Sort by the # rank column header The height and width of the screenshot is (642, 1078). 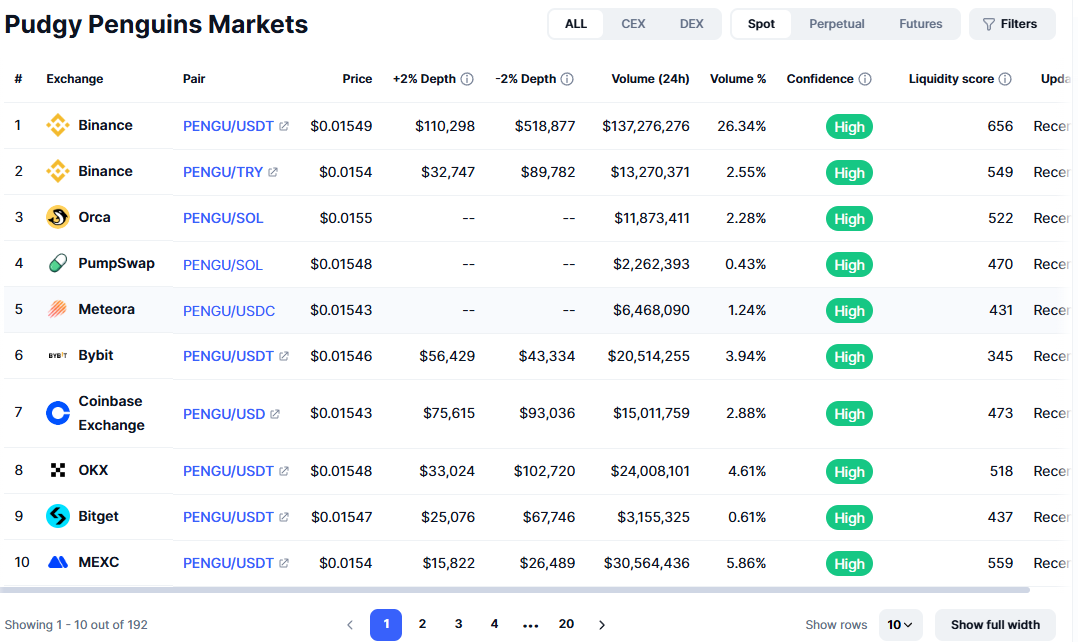pos(19,79)
